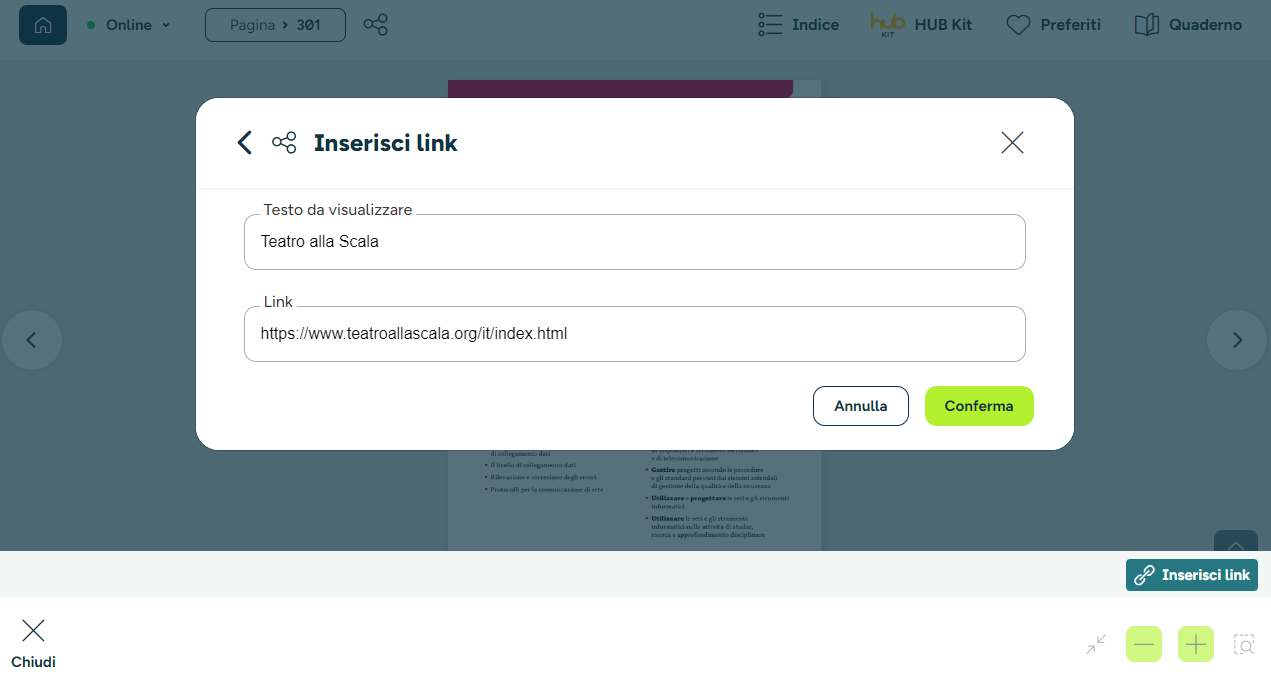Zoom out with the minus button
Screen dimensions: 1271x683
pos(1144,644)
